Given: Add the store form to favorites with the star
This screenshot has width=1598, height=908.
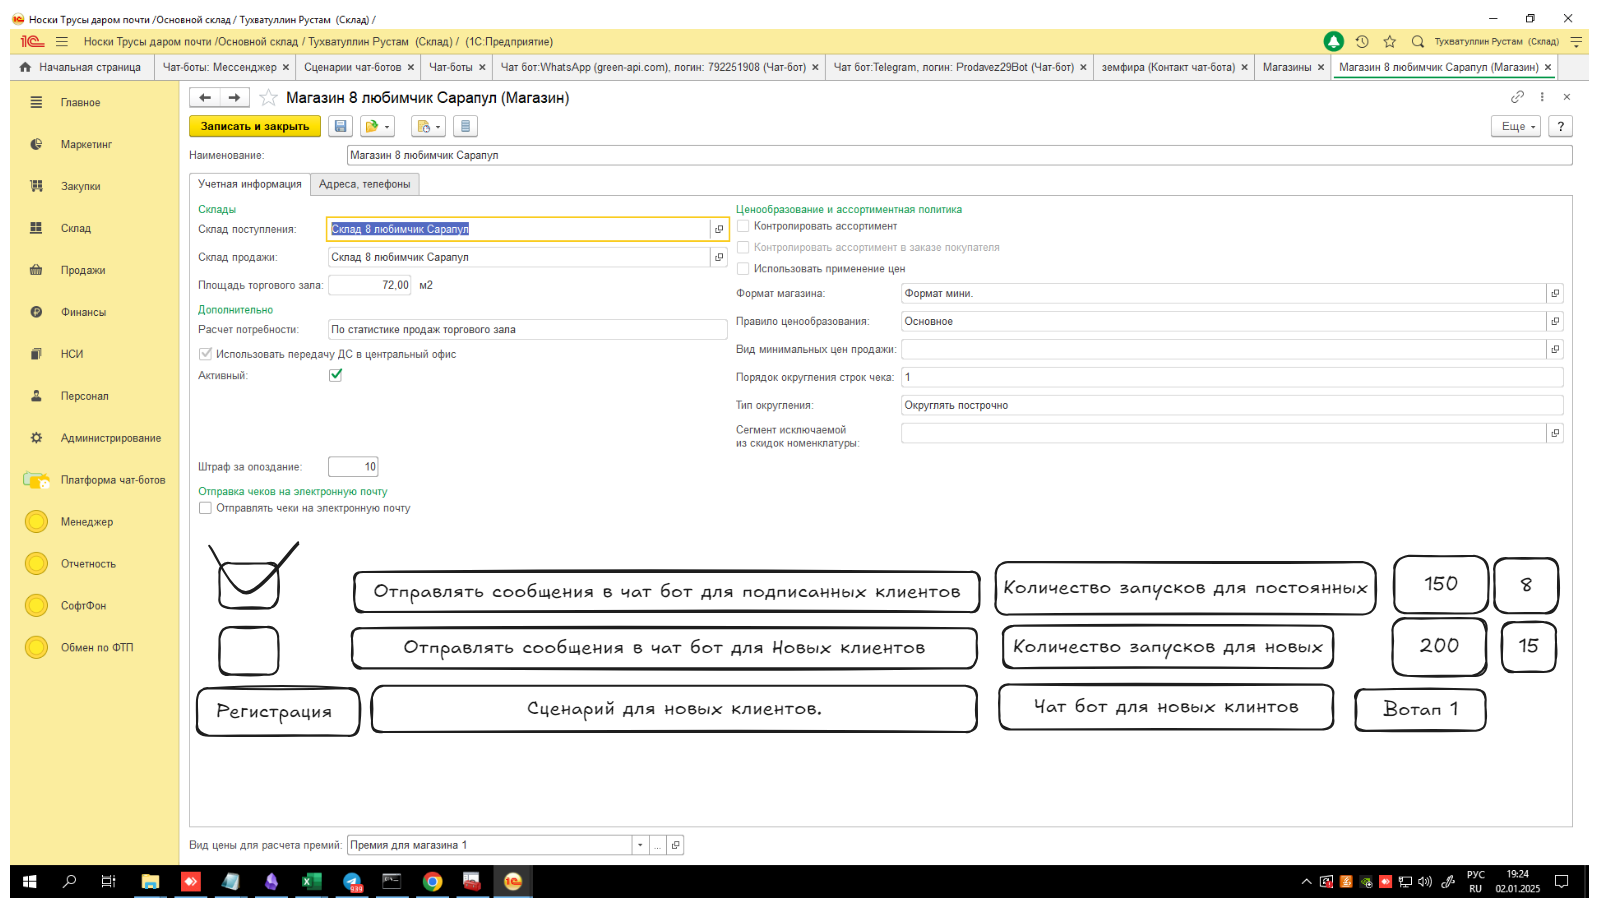Looking at the screenshot, I should [268, 97].
